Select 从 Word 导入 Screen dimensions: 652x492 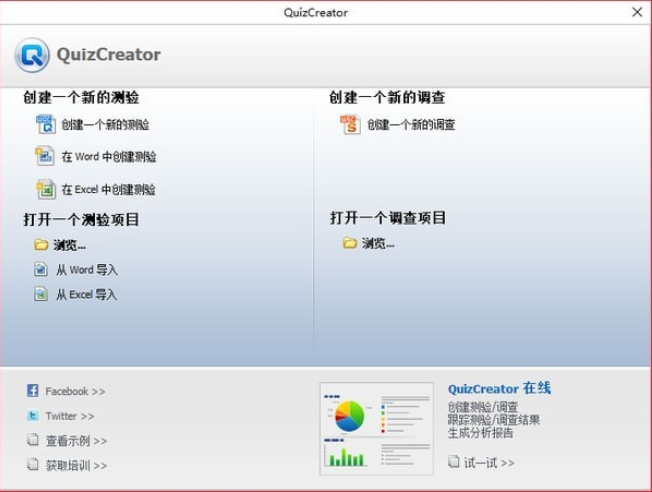[87, 270]
